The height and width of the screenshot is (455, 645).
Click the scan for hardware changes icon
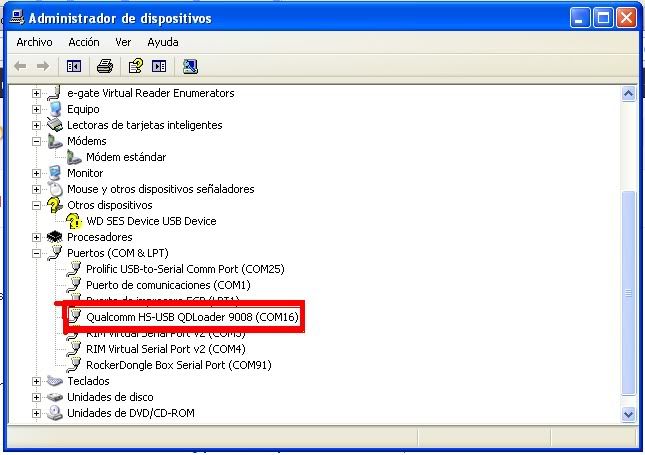[x=190, y=67]
